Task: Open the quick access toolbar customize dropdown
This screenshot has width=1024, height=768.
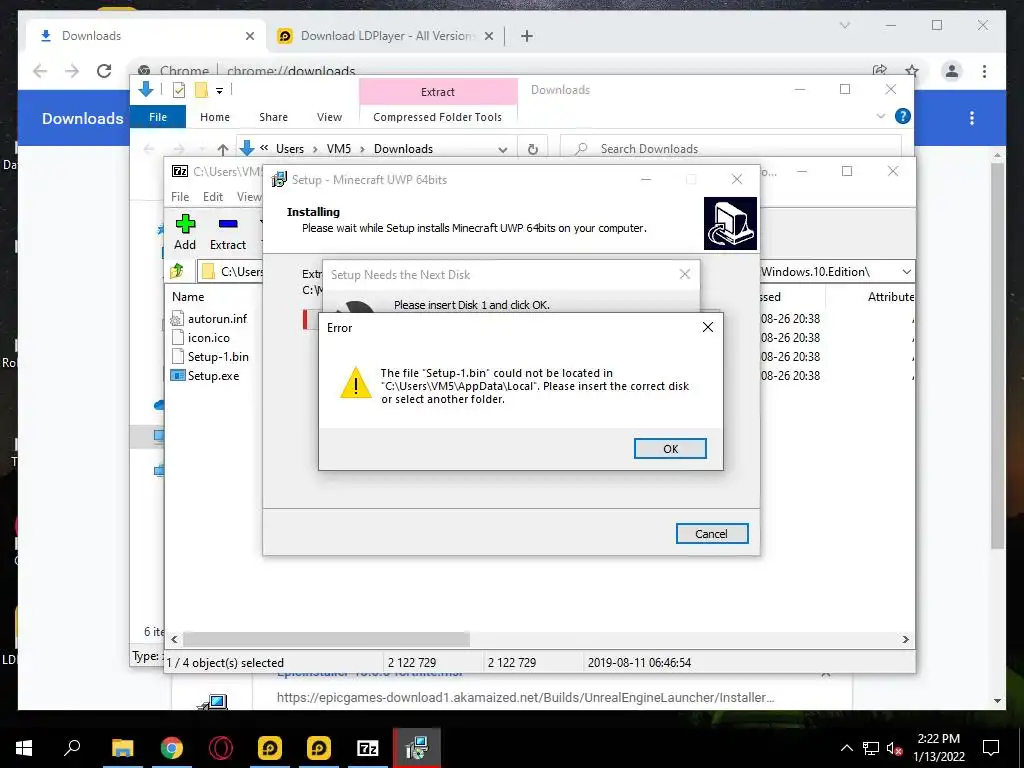Action: pyautogui.click(x=219, y=91)
